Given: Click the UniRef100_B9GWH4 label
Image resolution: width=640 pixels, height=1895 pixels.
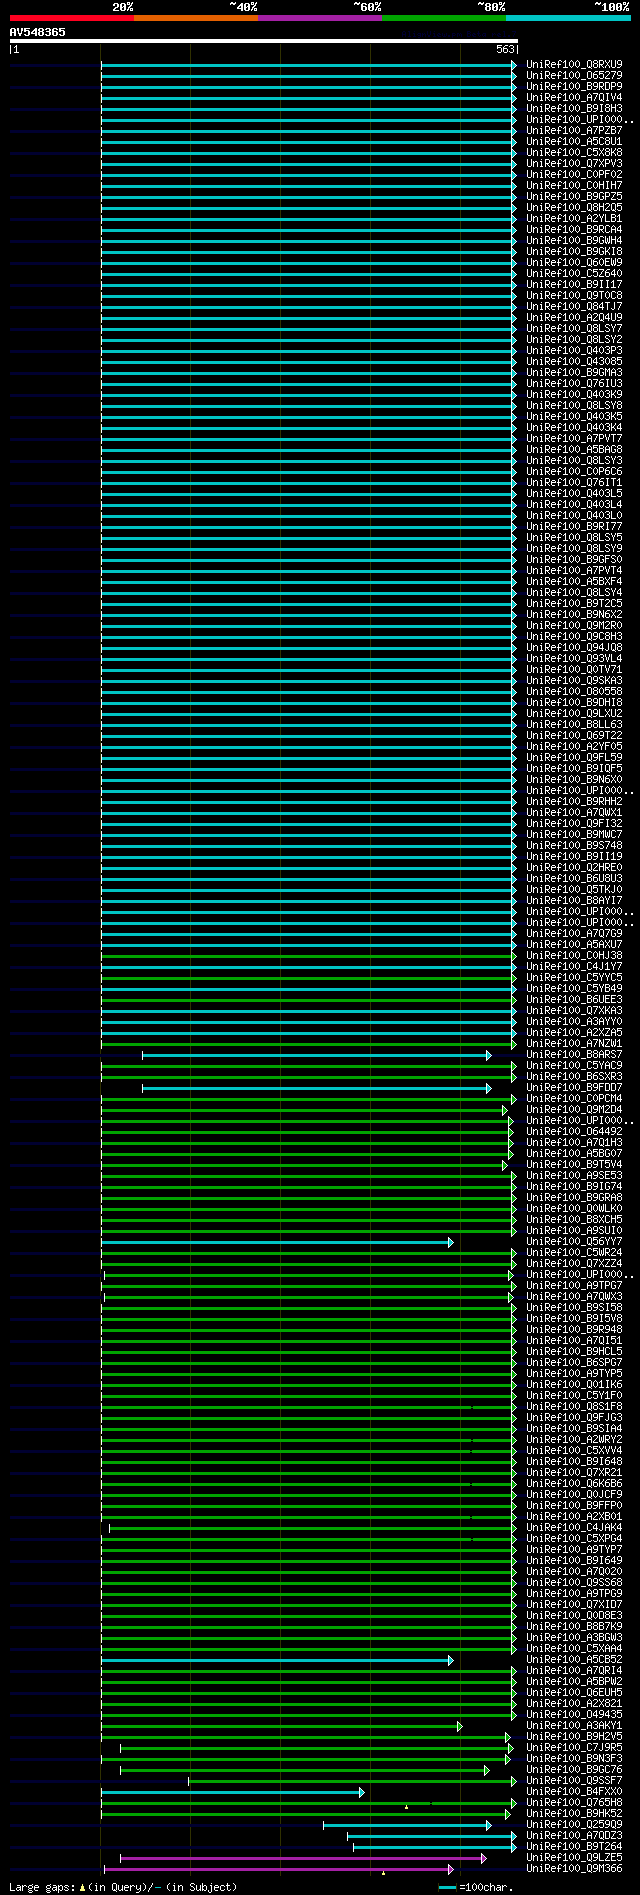Looking at the screenshot, I should pos(574,240).
